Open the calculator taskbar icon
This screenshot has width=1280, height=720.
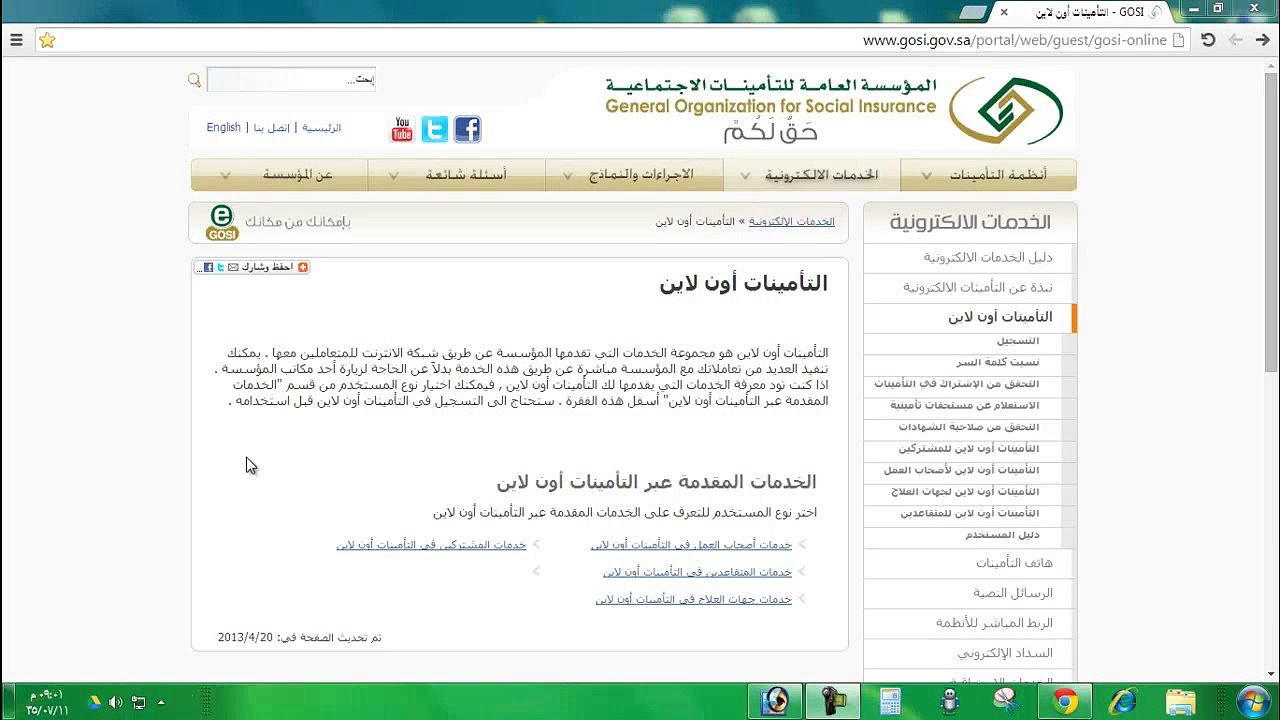890,701
